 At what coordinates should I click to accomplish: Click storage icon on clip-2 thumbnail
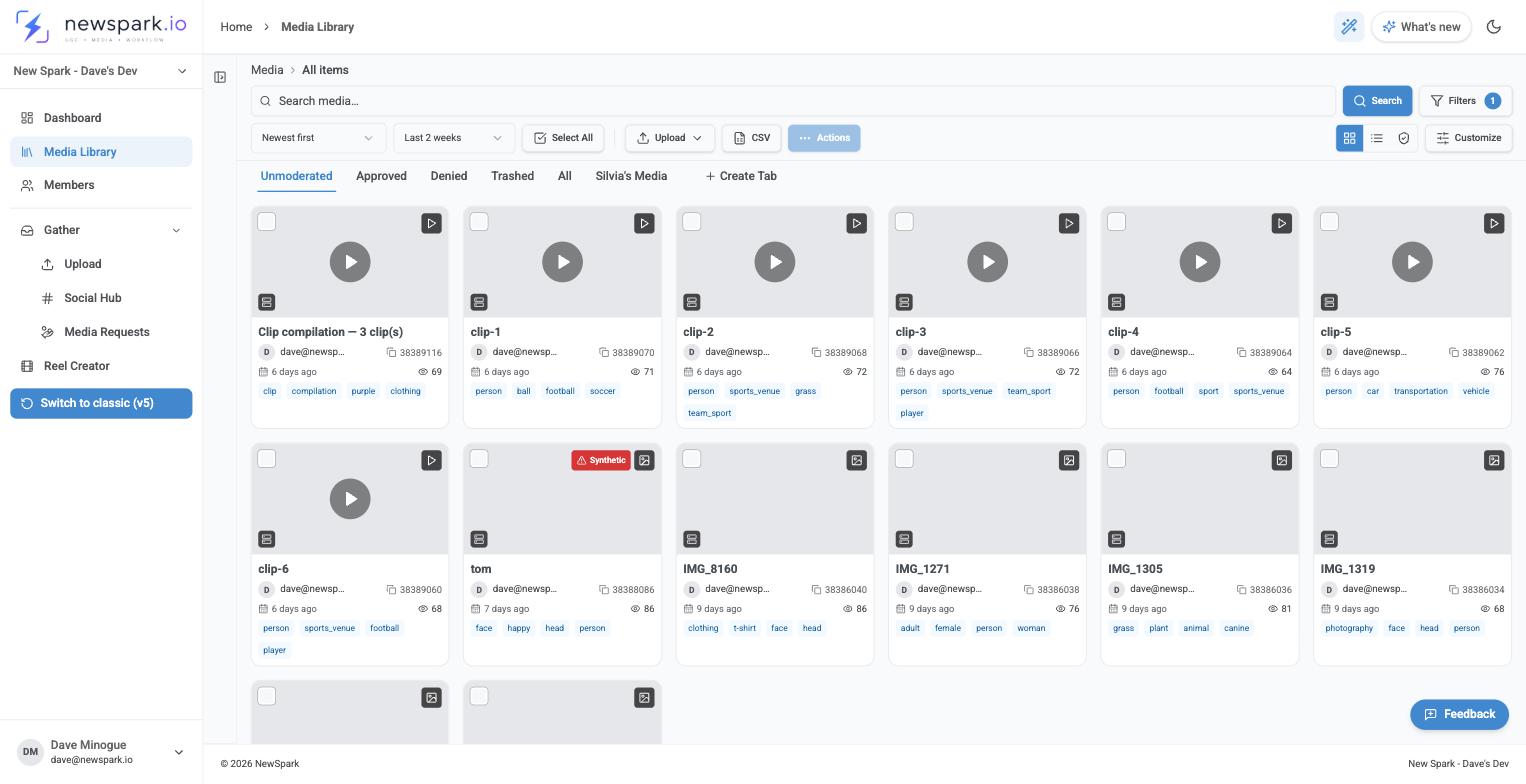coord(691,302)
